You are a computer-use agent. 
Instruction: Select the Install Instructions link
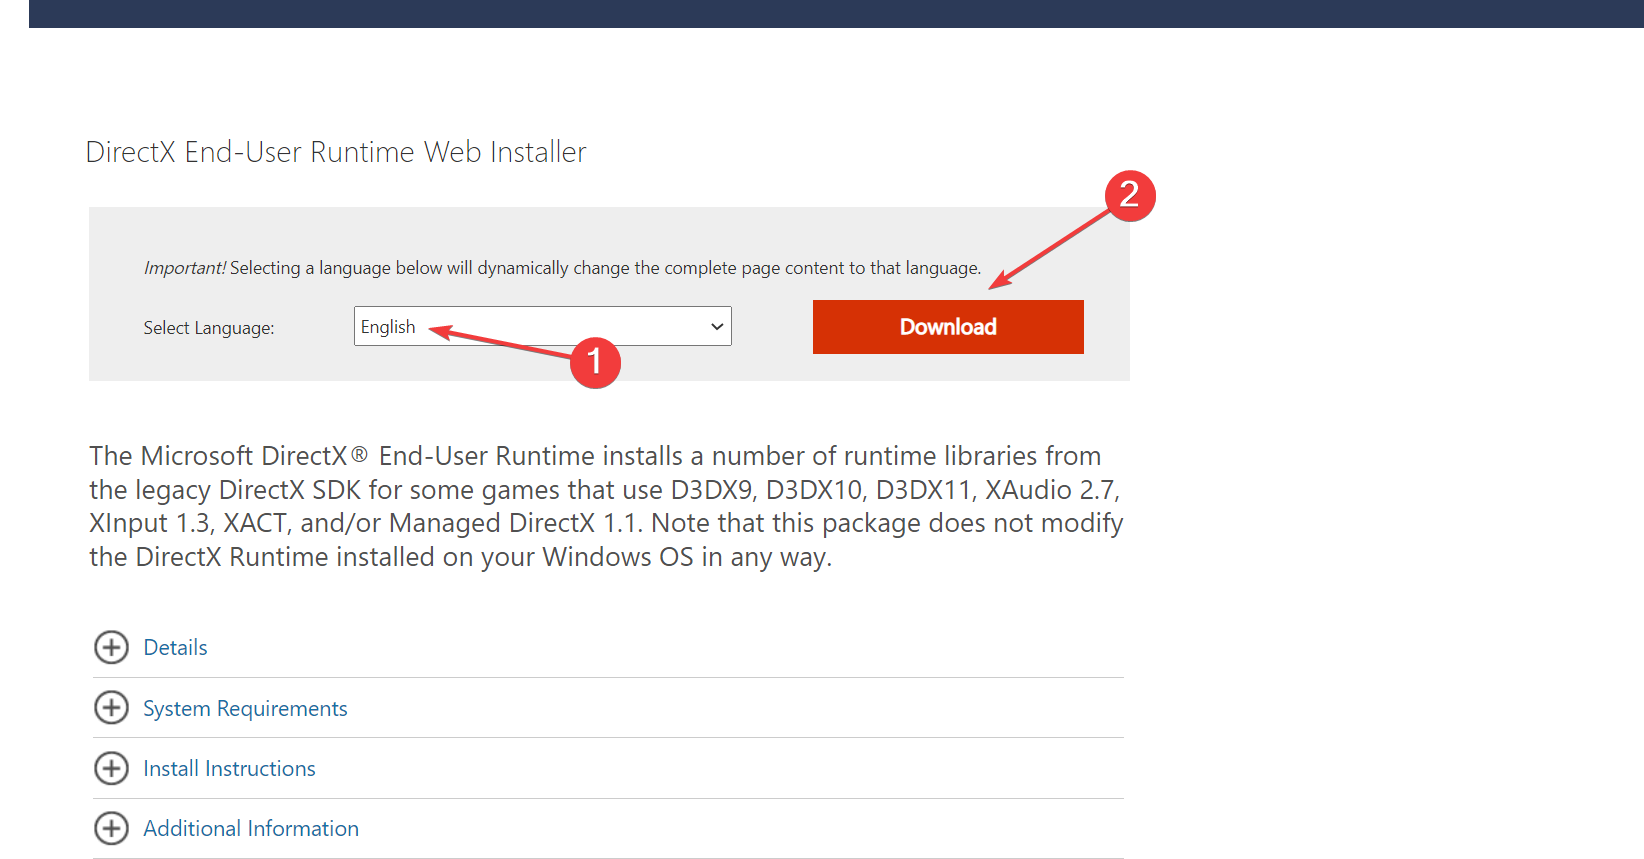coord(229,769)
